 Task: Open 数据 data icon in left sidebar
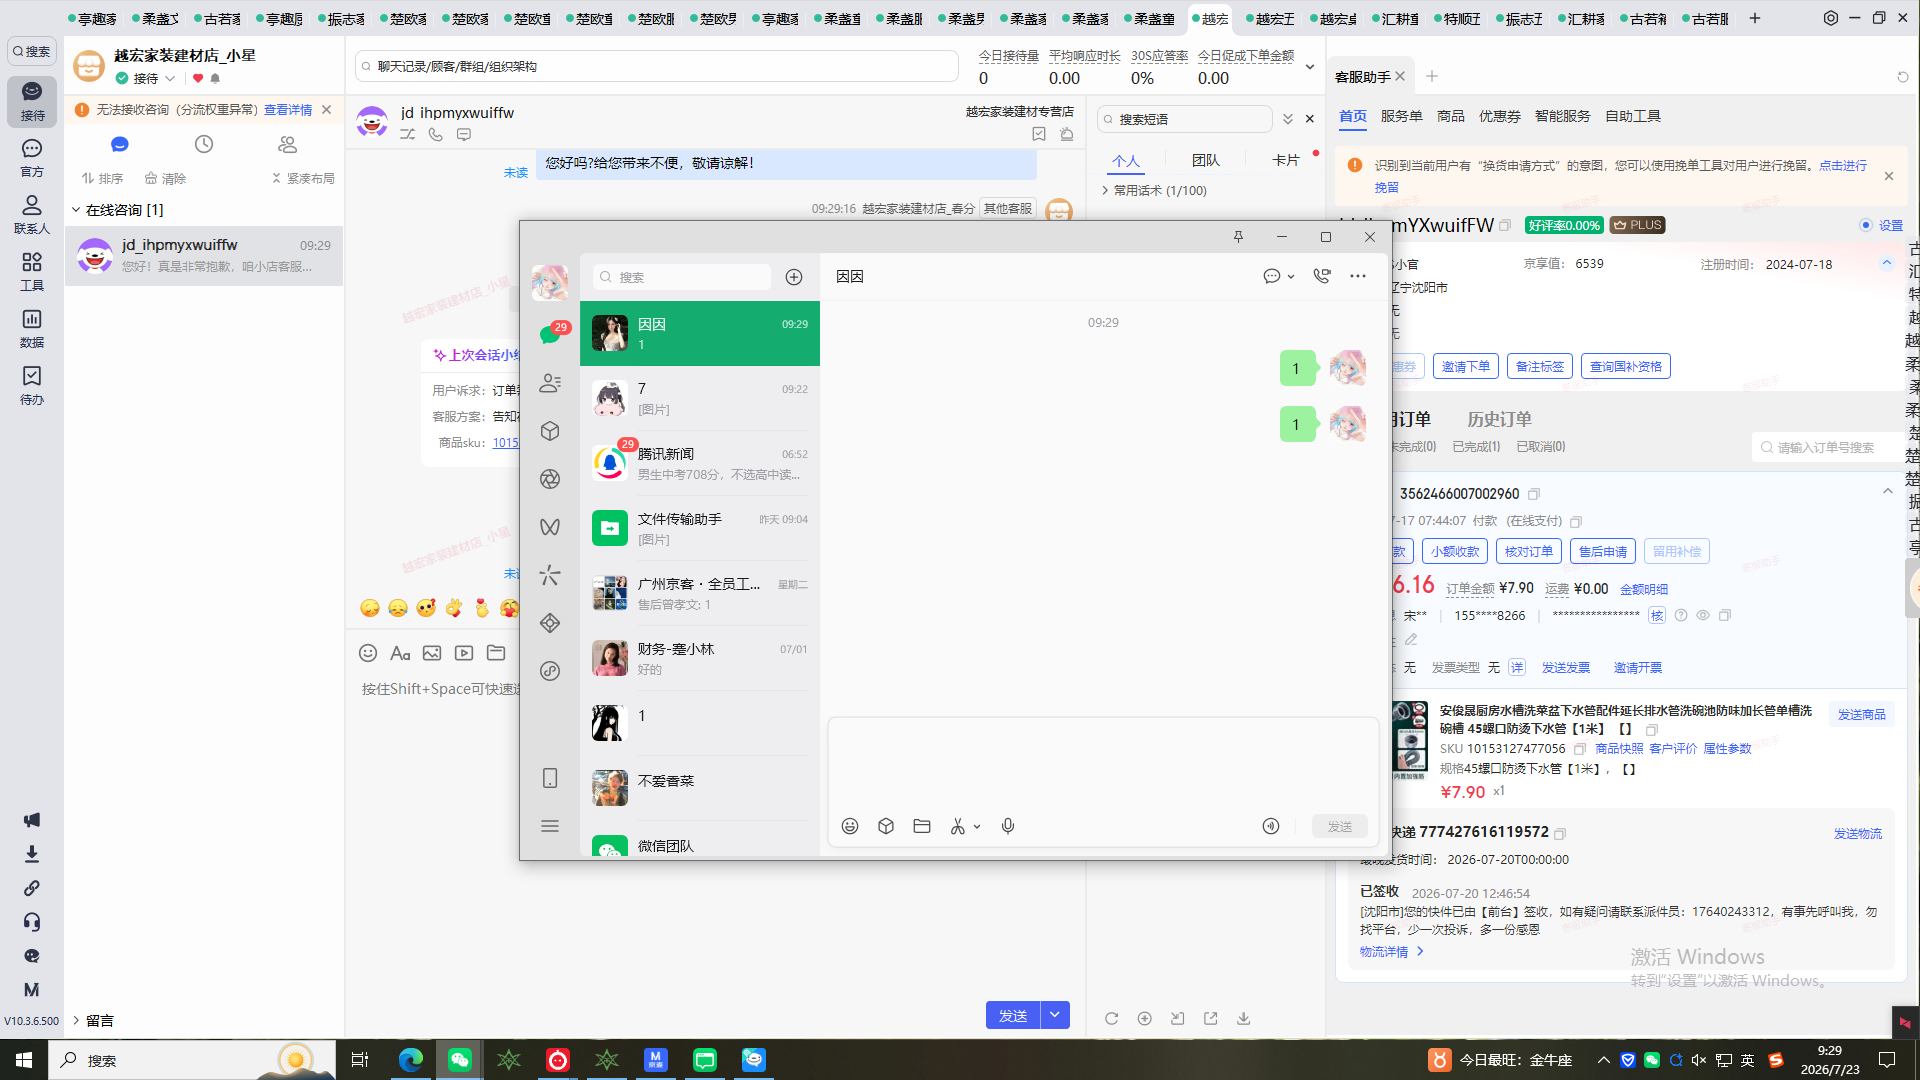[32, 328]
